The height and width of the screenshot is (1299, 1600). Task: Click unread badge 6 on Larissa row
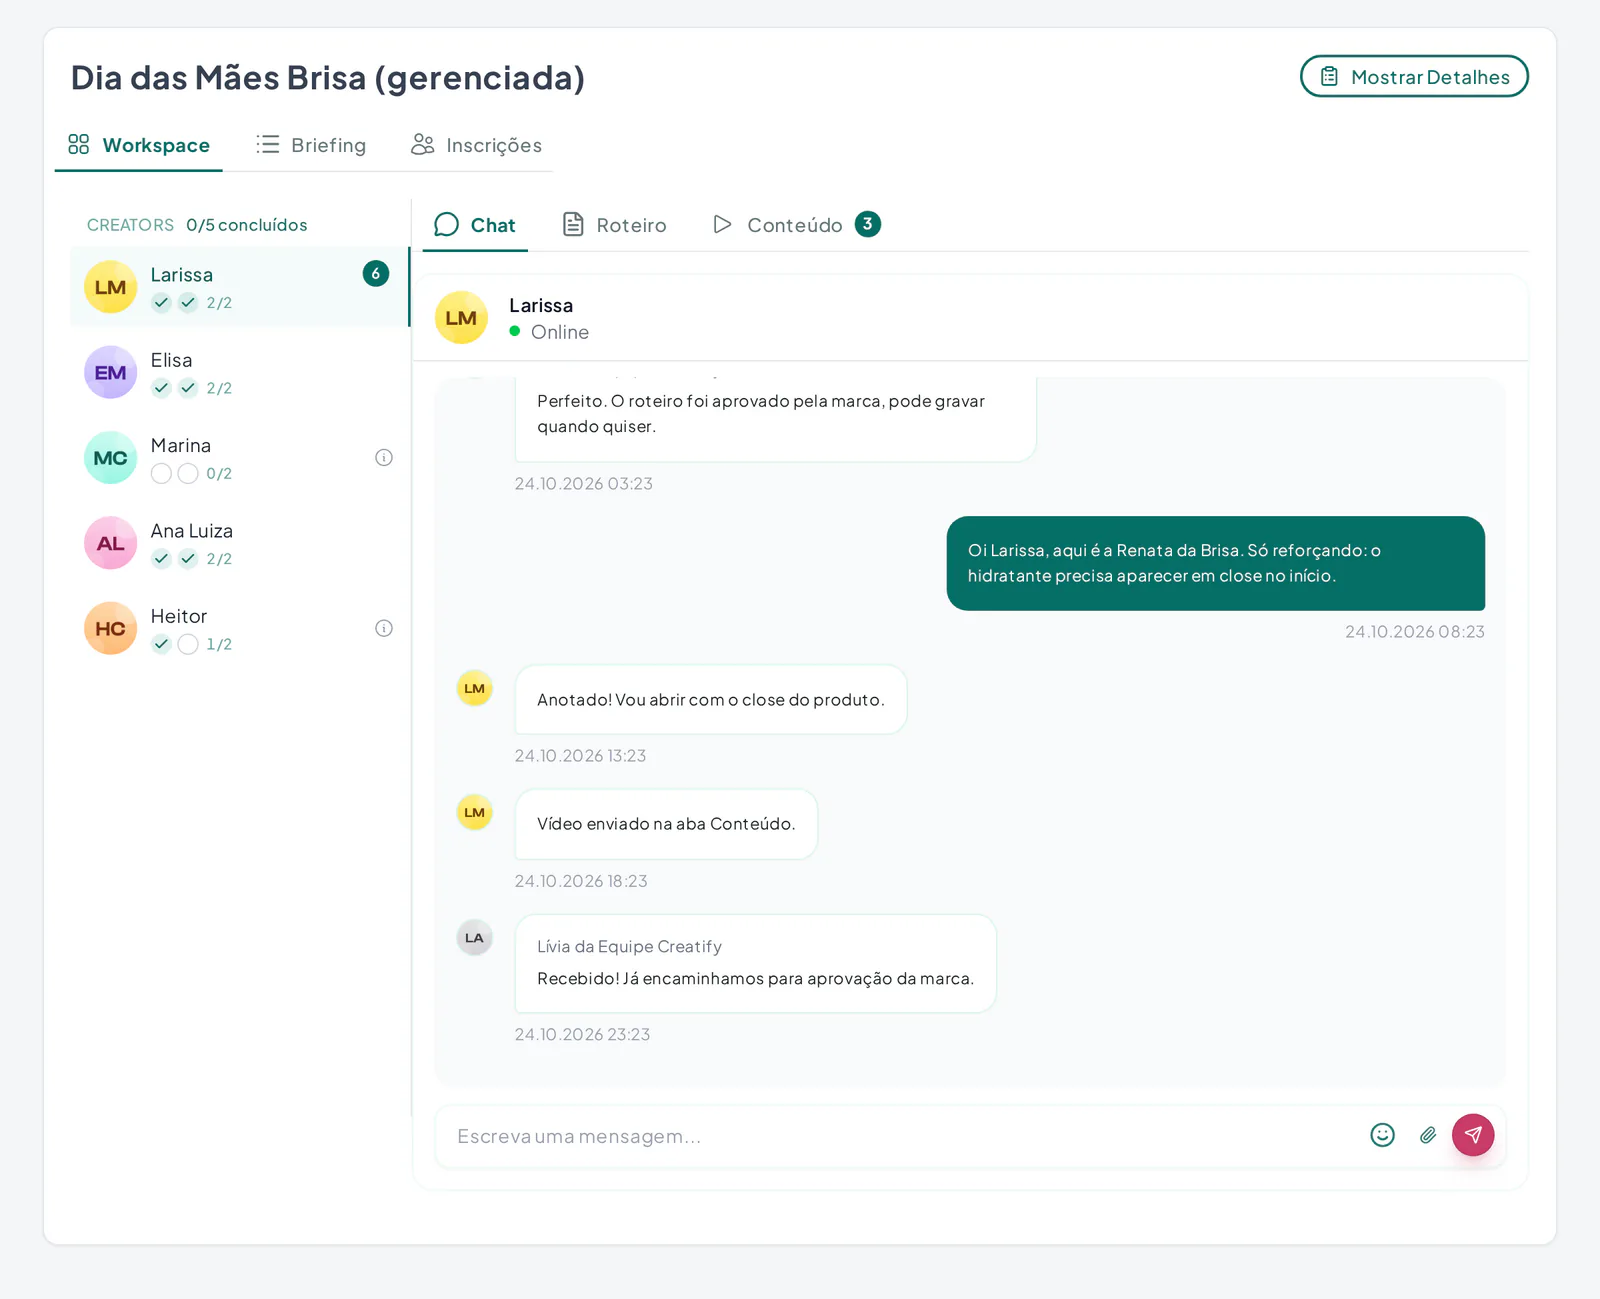(x=376, y=274)
